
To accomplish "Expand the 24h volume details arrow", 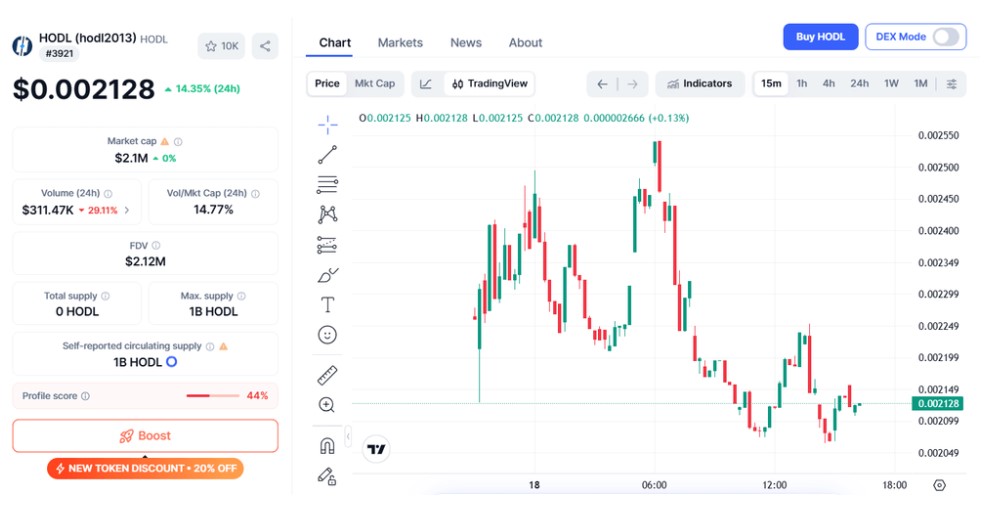I will (x=127, y=211).
